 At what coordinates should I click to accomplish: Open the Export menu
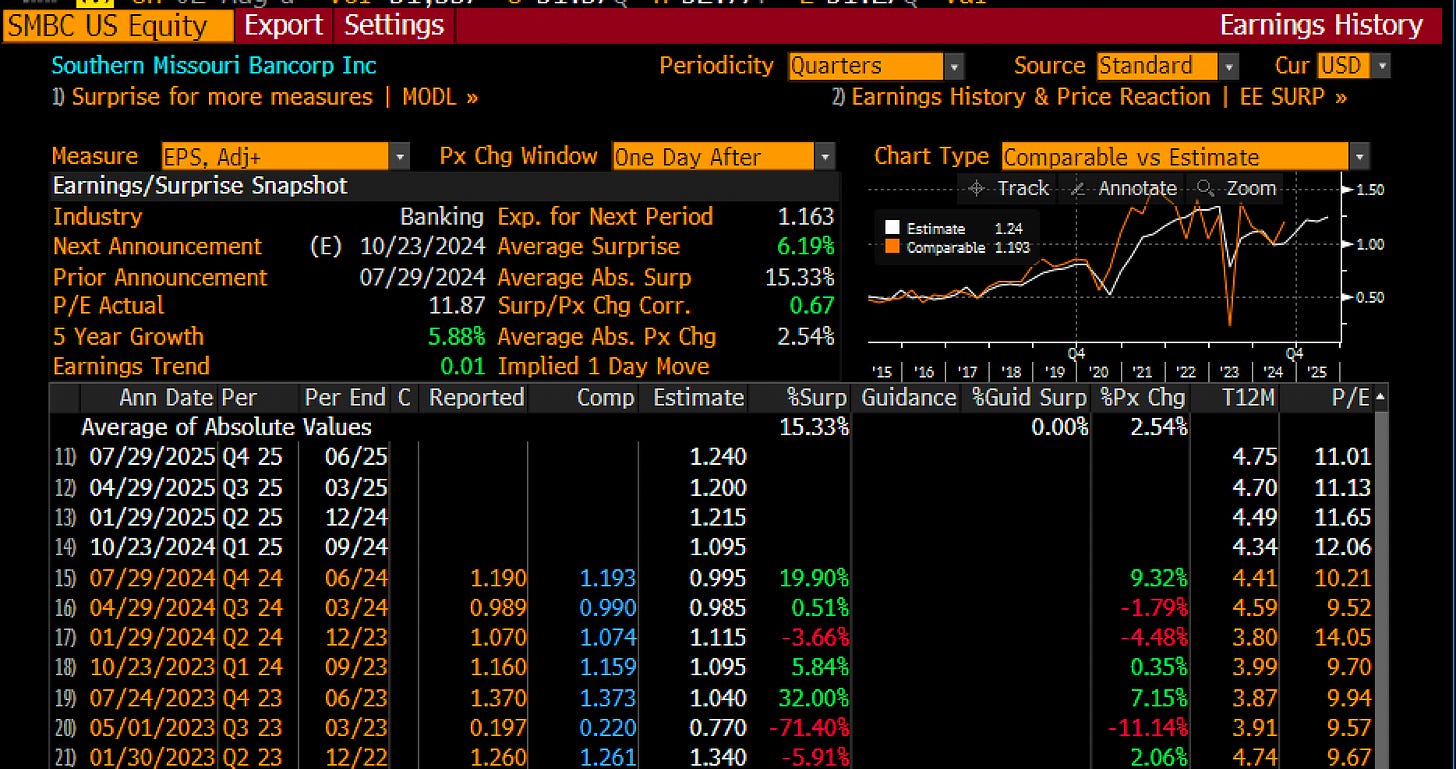pos(285,25)
